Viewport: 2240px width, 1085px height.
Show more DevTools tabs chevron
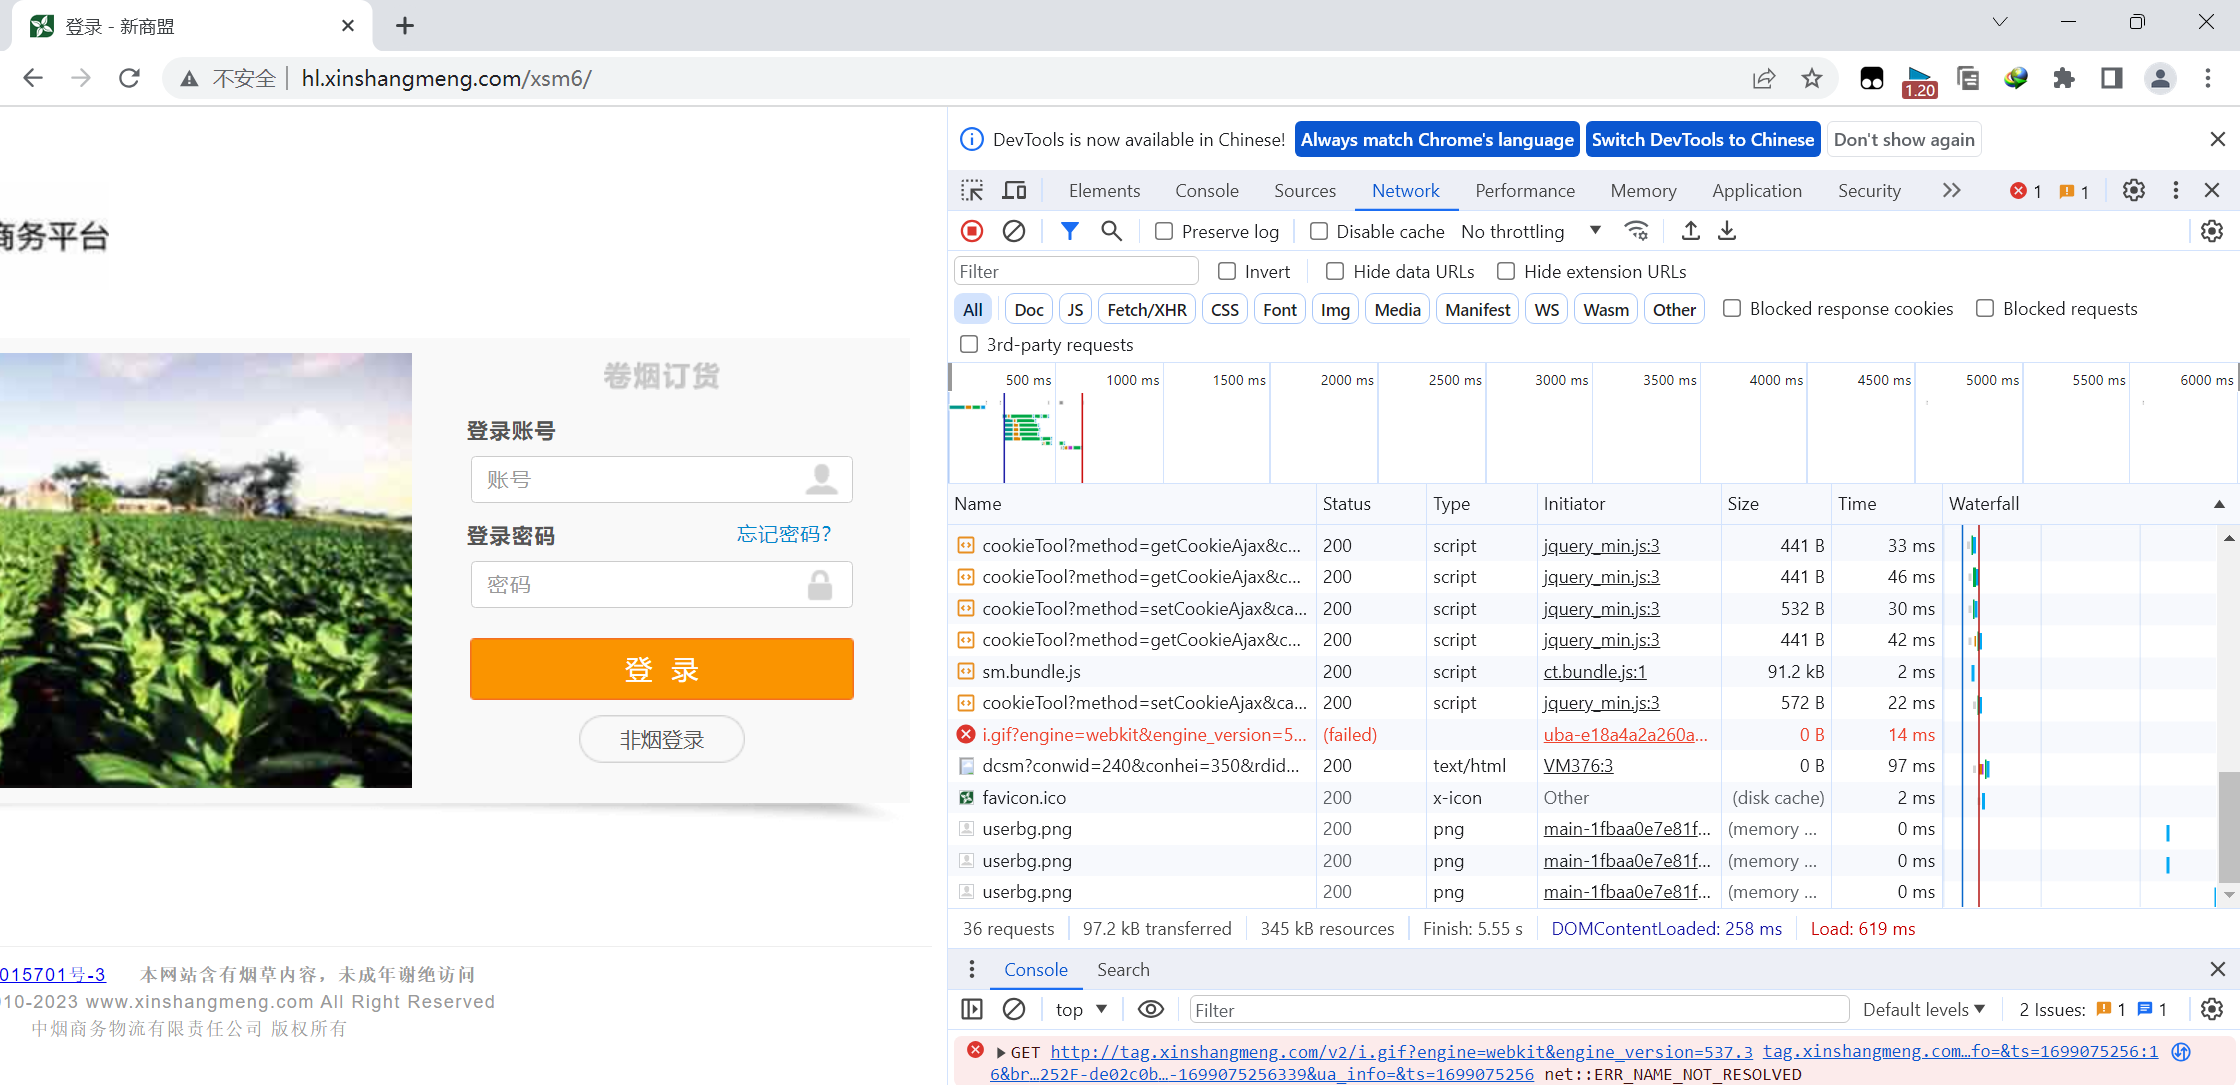(1951, 190)
